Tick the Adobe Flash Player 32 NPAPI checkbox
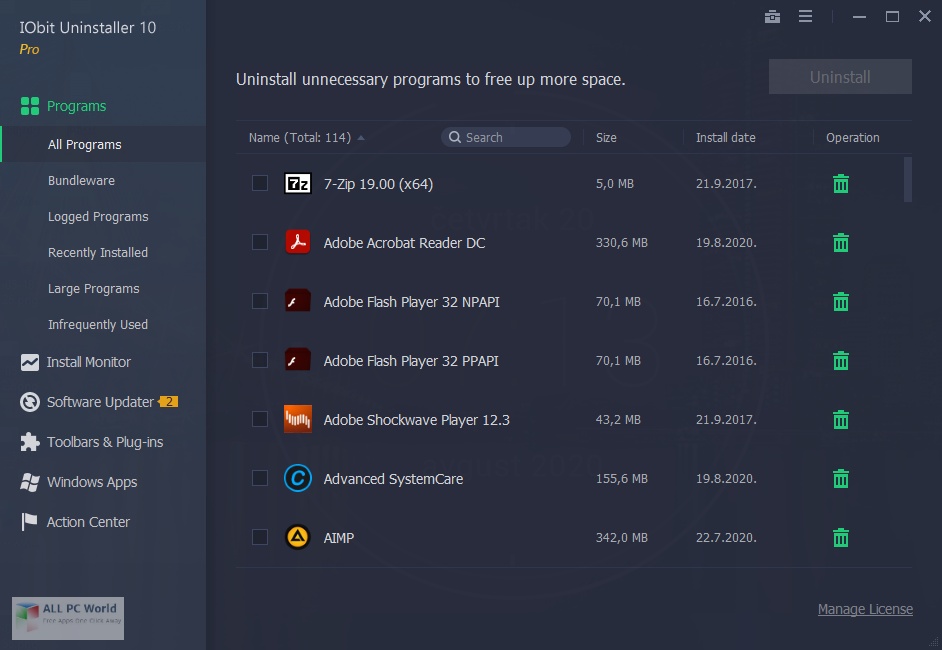This screenshot has width=942, height=650. coord(260,301)
